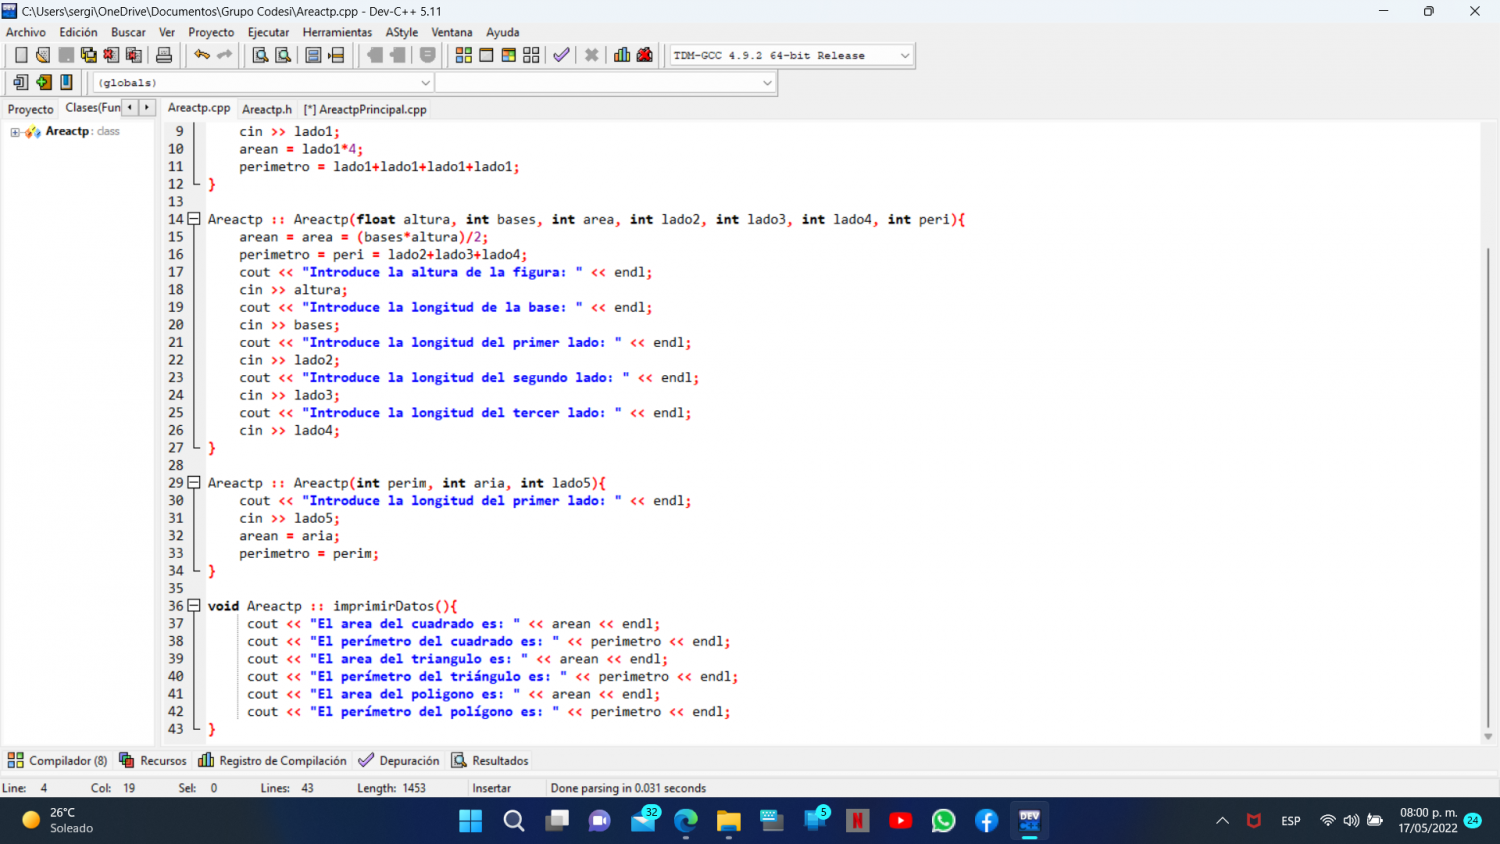The image size is (1500, 844).
Task: Undo the last edit via toolbar arrow
Action: [202, 55]
